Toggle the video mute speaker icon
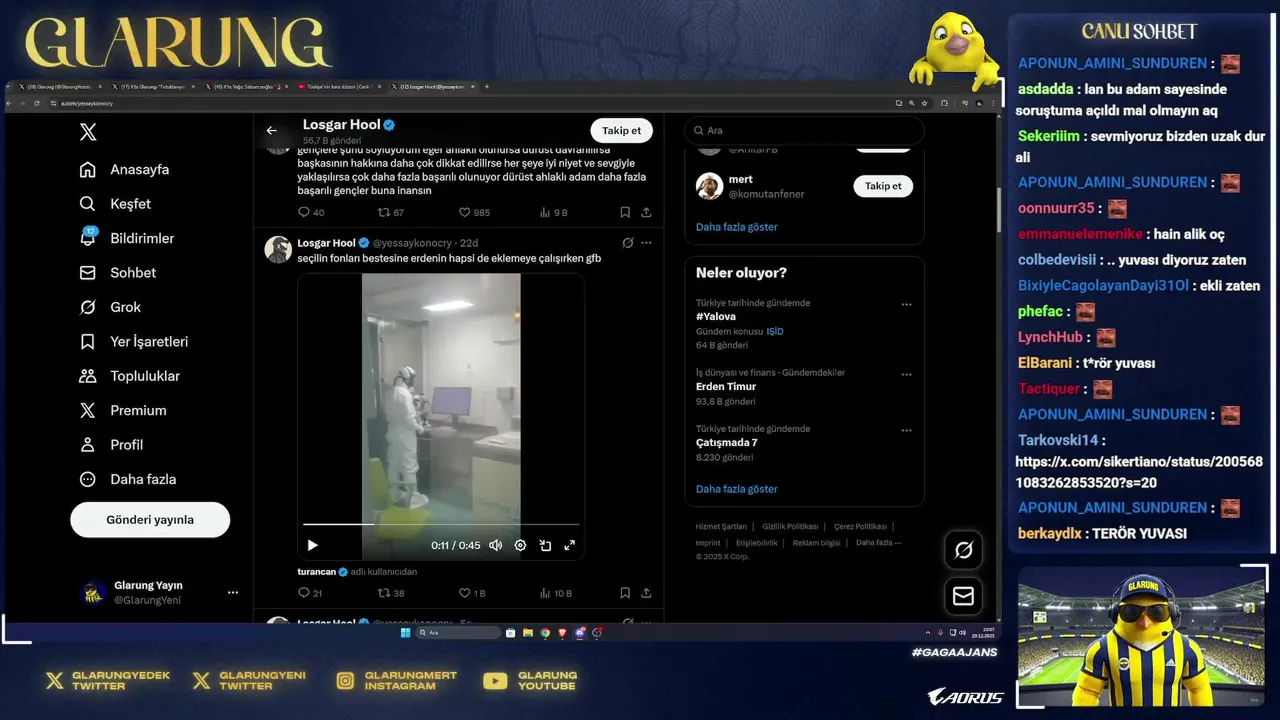This screenshot has width=1280, height=720. click(495, 545)
